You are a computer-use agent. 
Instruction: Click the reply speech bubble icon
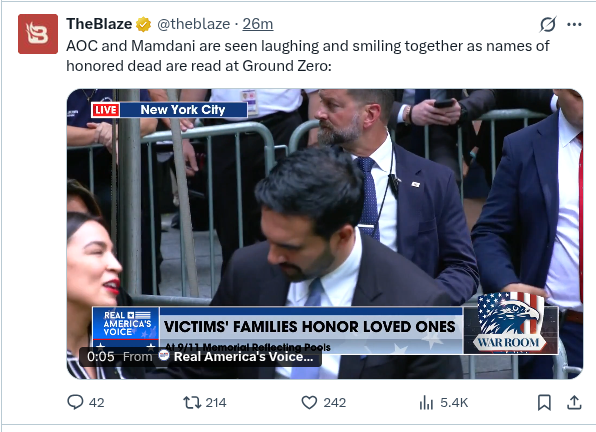(x=75, y=402)
